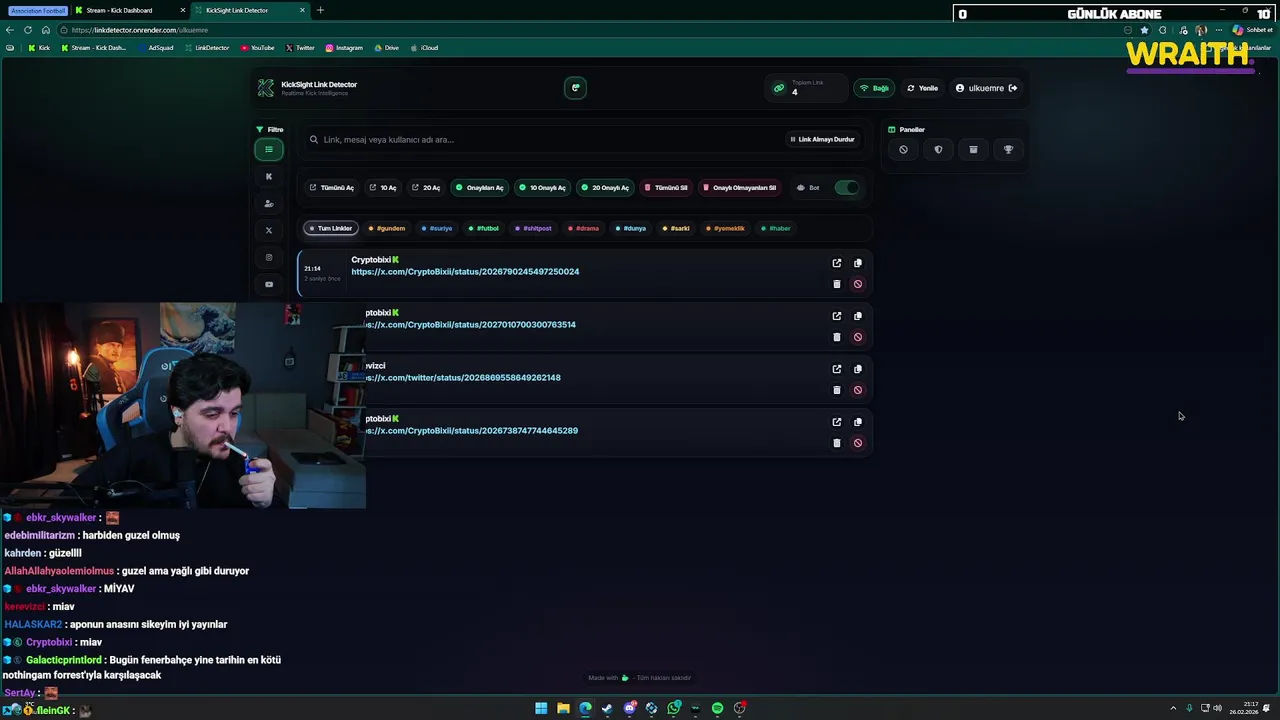
Task: Filter by #futbol tag
Action: 484,228
